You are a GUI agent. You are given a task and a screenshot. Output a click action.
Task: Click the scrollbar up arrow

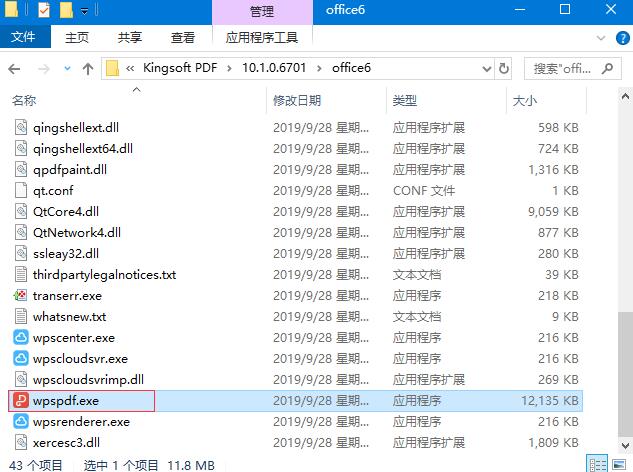(625, 96)
